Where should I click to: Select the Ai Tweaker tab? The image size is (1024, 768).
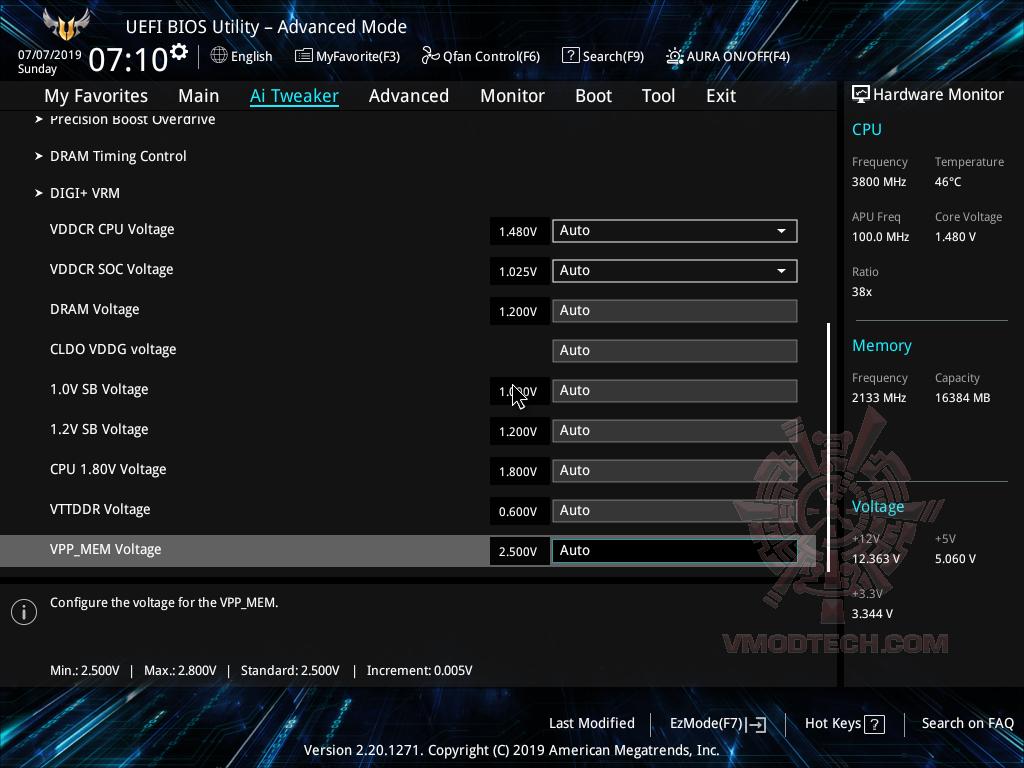click(295, 96)
